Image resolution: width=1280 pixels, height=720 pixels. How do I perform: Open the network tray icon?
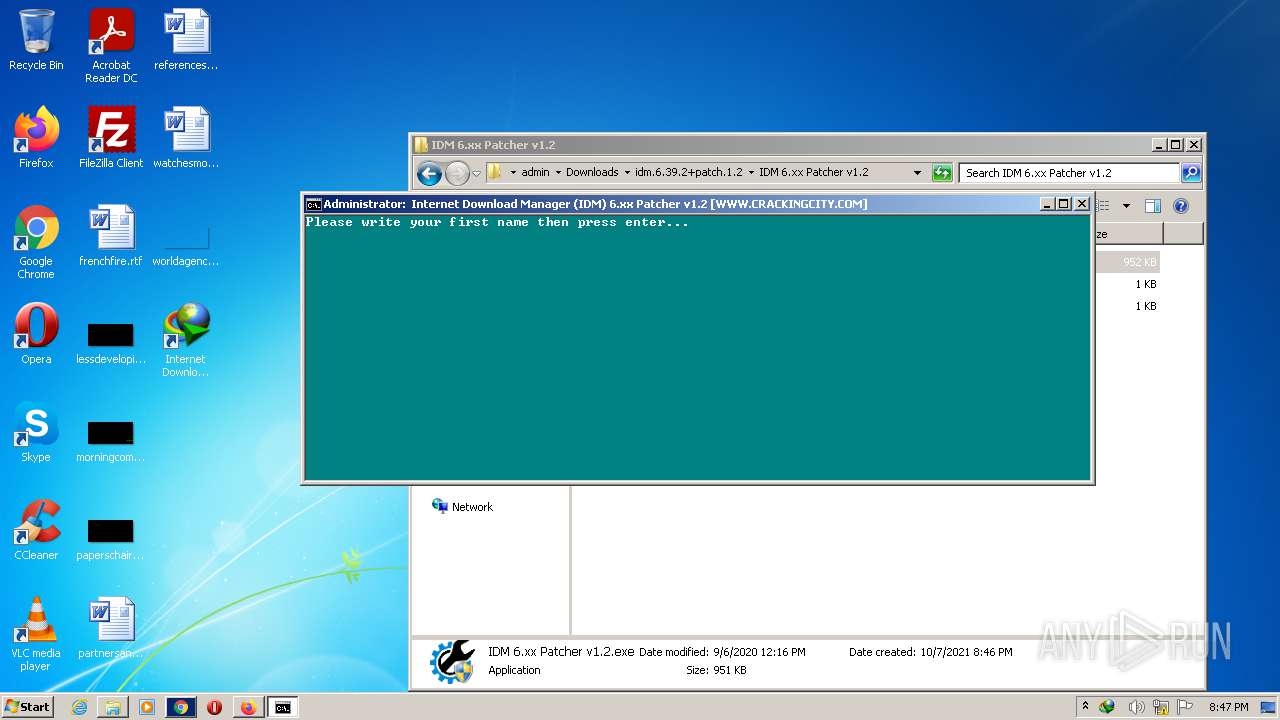1161,707
